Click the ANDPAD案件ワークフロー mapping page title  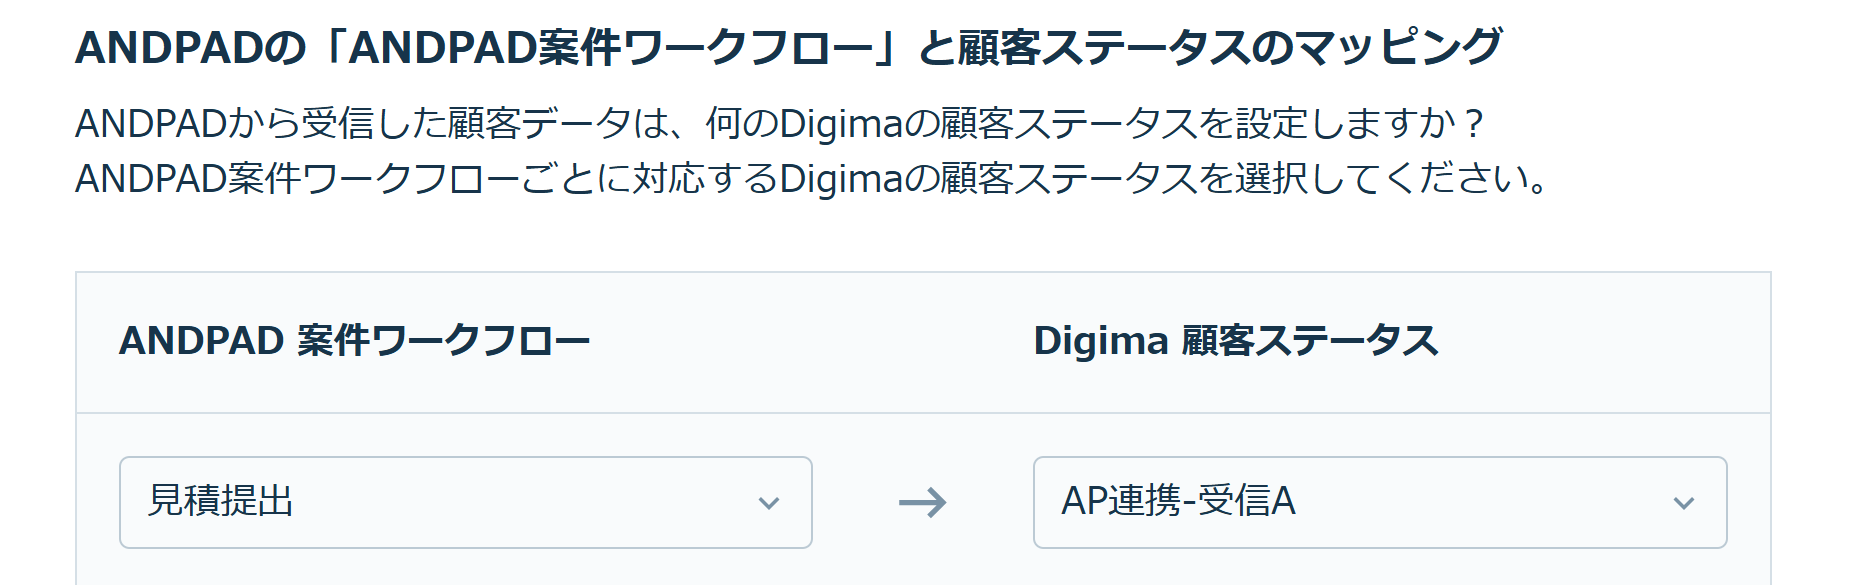point(788,46)
